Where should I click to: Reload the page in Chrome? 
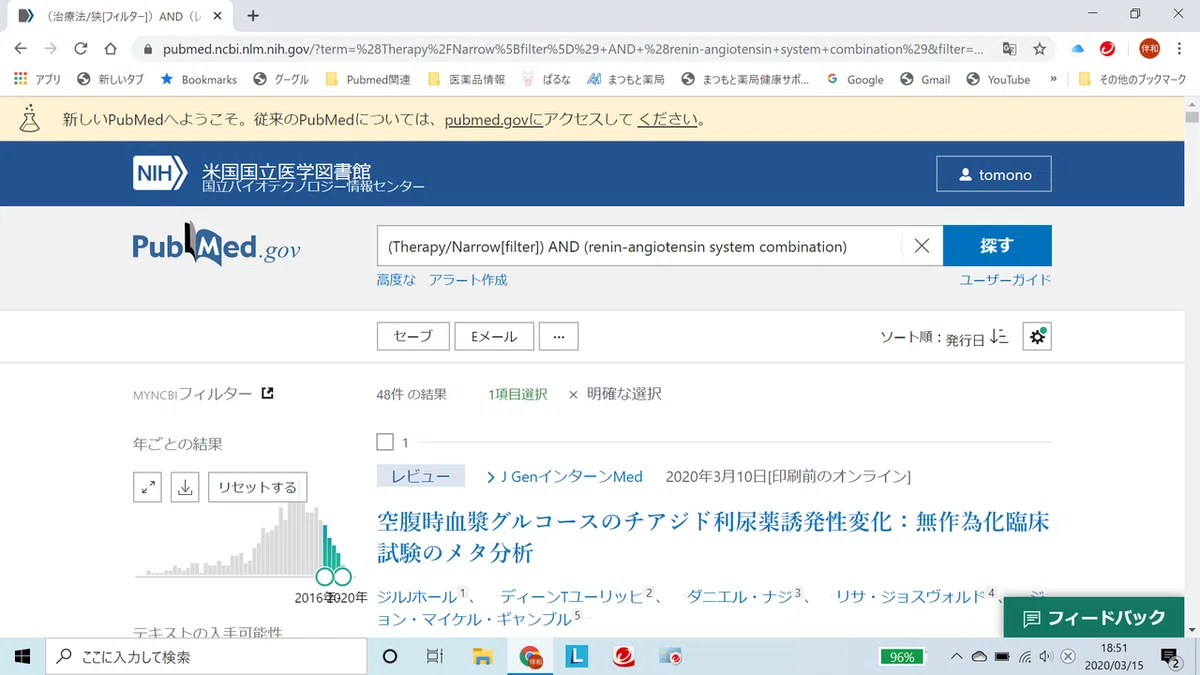[x=81, y=48]
